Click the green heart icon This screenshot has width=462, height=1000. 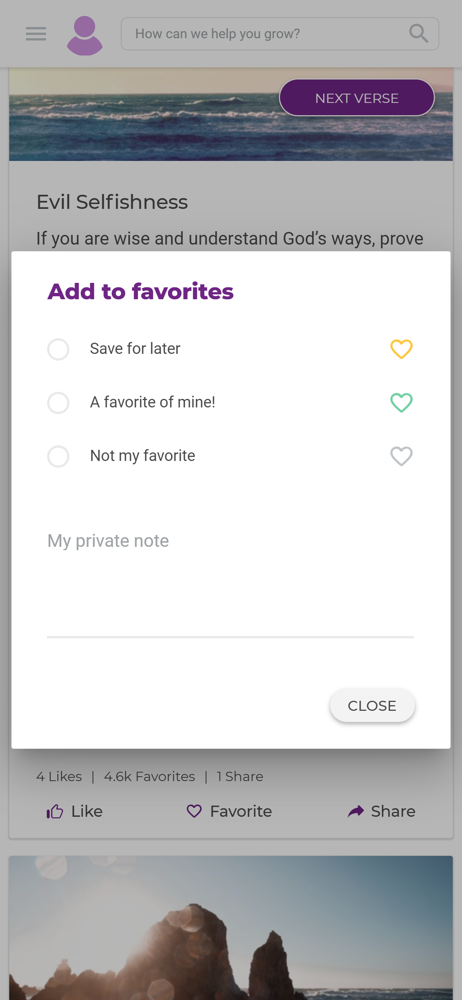coord(401,402)
